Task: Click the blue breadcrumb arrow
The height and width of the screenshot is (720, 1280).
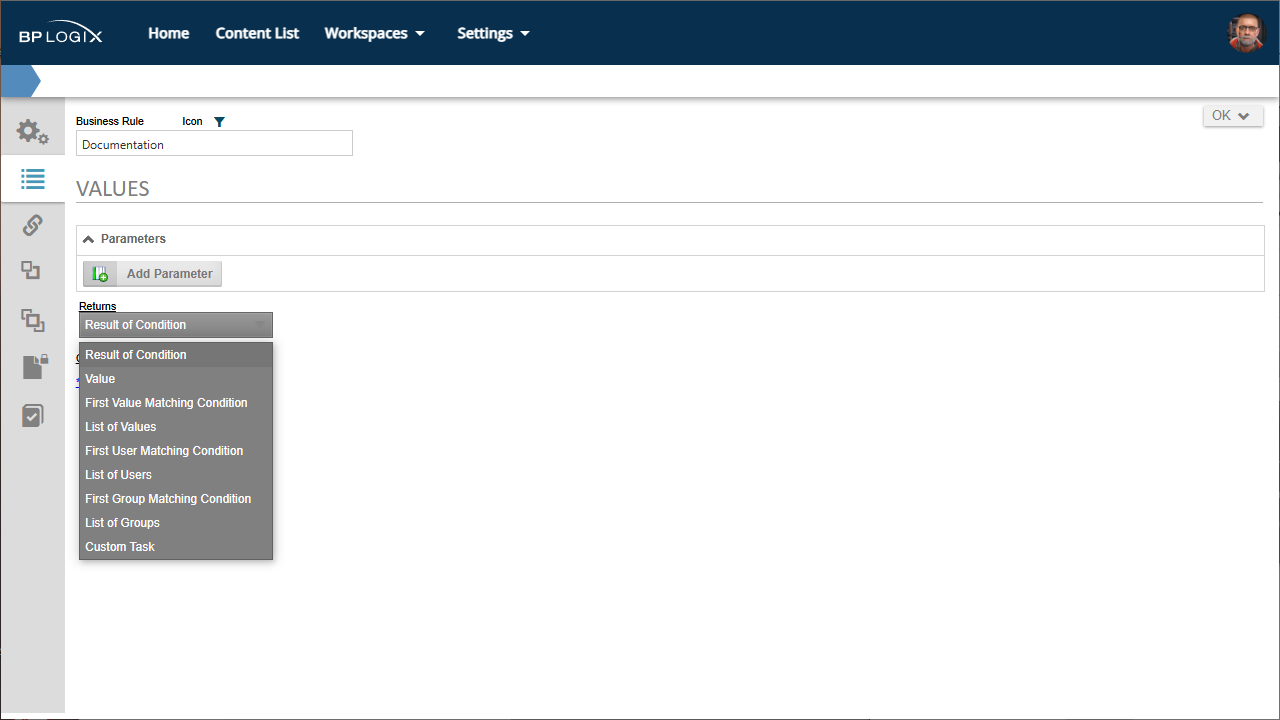Action: click(21, 81)
